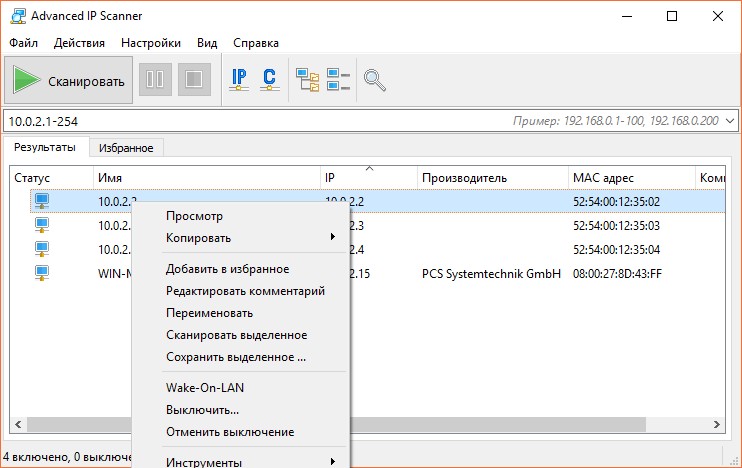Click the magnifier search icon
The width and height of the screenshot is (742, 468).
coord(374,80)
